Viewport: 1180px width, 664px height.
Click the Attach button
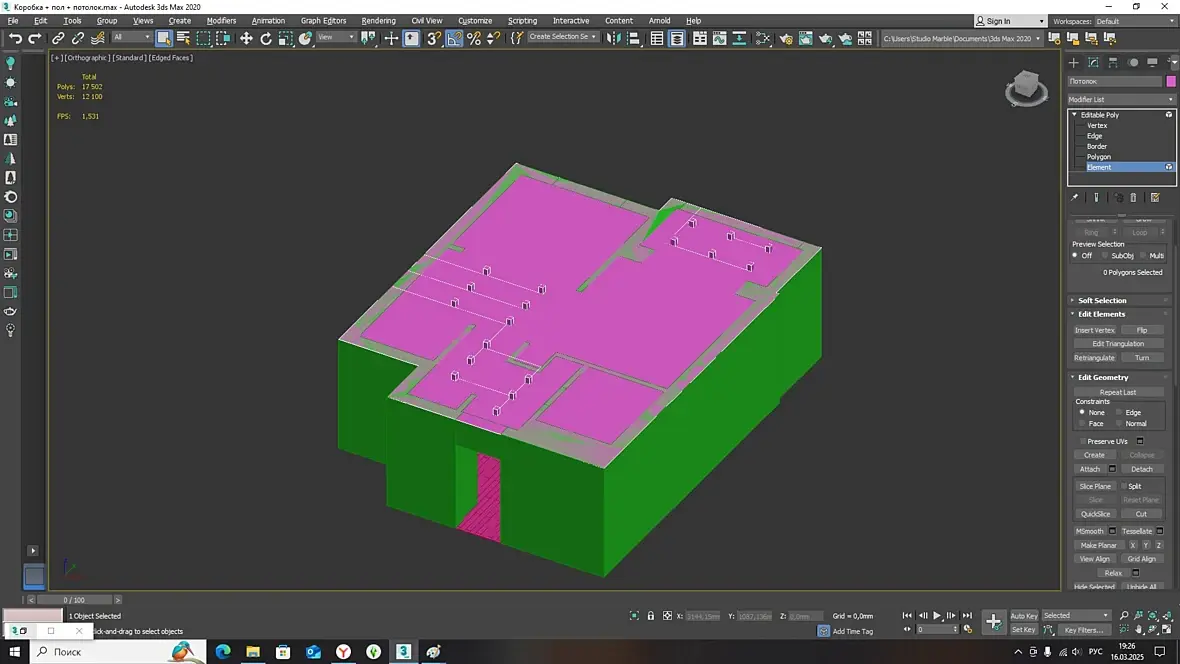click(x=1089, y=469)
